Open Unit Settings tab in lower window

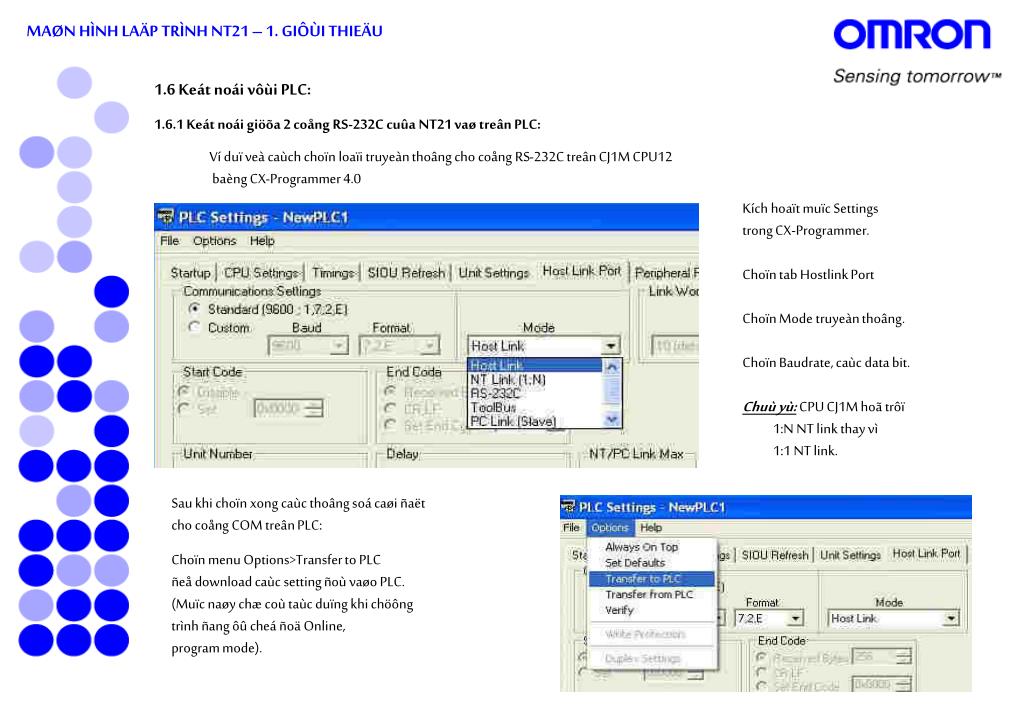[x=850, y=555]
